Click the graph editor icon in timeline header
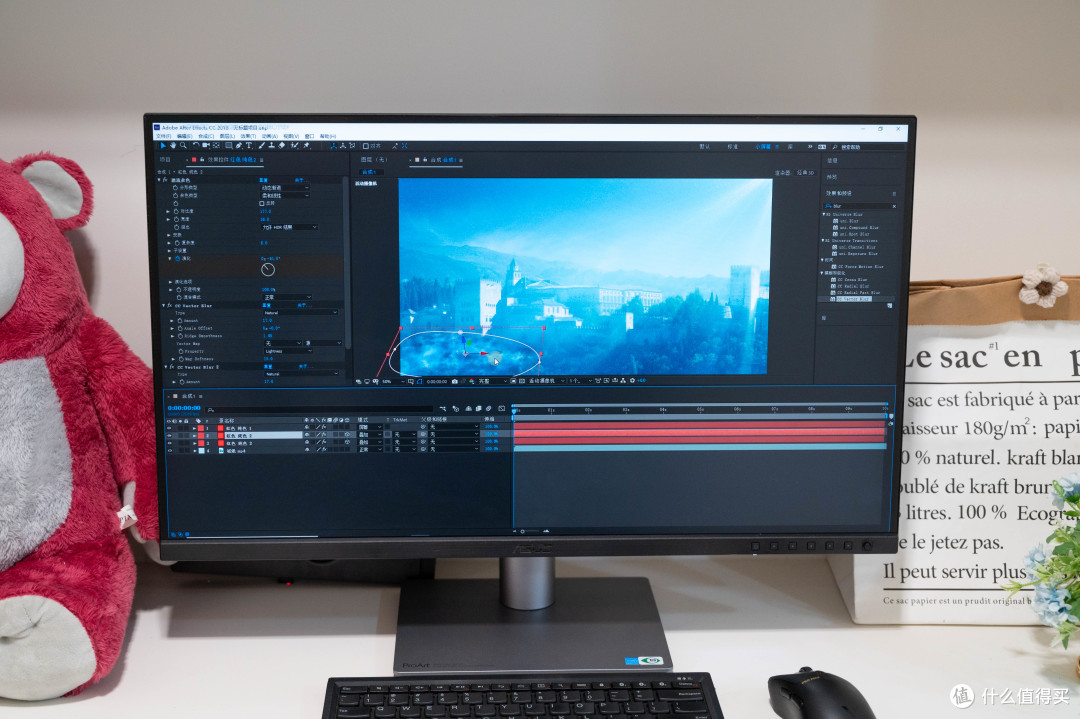Viewport: 1080px width, 719px height. click(x=501, y=408)
